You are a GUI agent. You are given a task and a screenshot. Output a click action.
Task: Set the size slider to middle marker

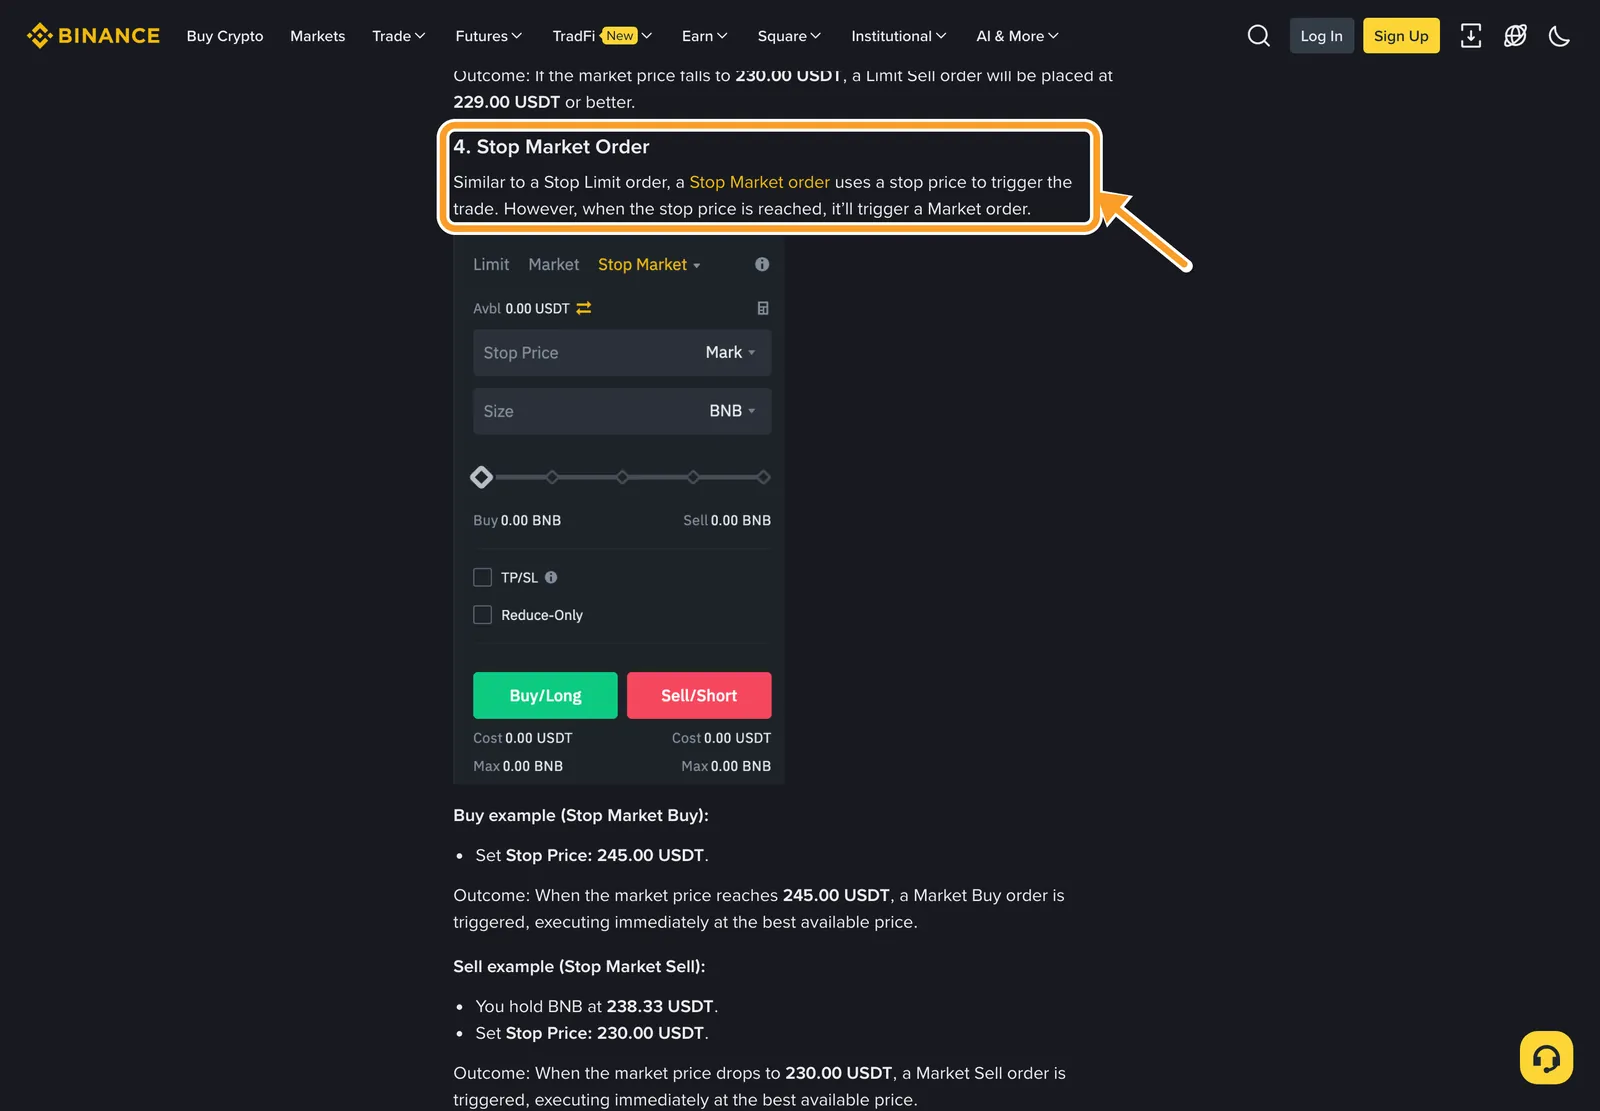coord(622,477)
